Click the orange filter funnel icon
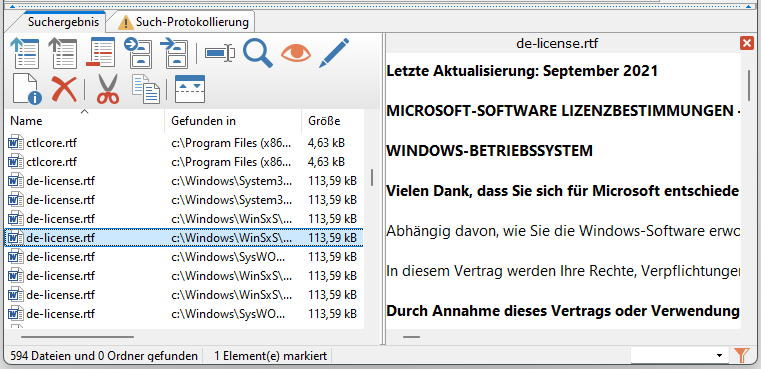This screenshot has height=369, width=761. (742, 355)
